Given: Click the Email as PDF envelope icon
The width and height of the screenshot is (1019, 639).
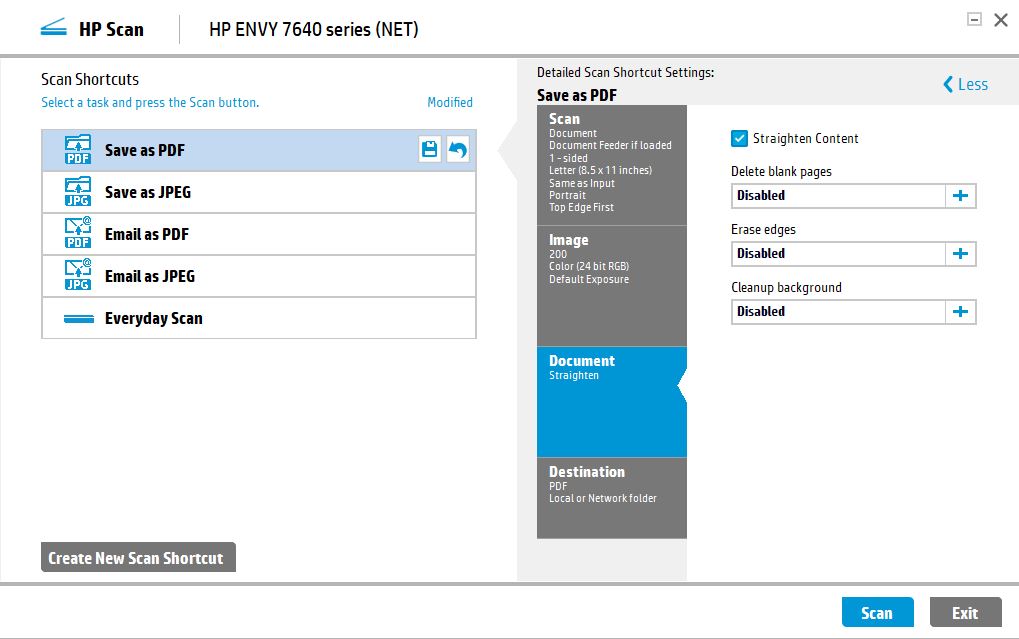Looking at the screenshot, I should [x=78, y=233].
